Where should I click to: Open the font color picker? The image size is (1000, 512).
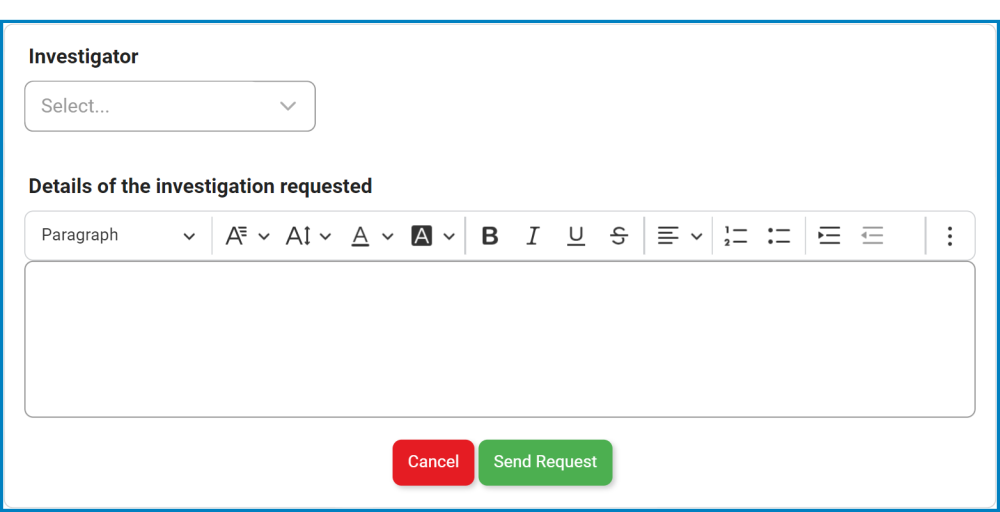(x=372, y=236)
